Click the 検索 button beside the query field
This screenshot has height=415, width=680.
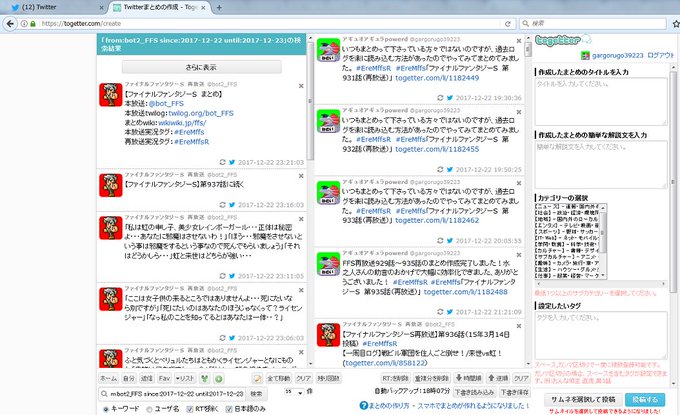click(x=256, y=394)
